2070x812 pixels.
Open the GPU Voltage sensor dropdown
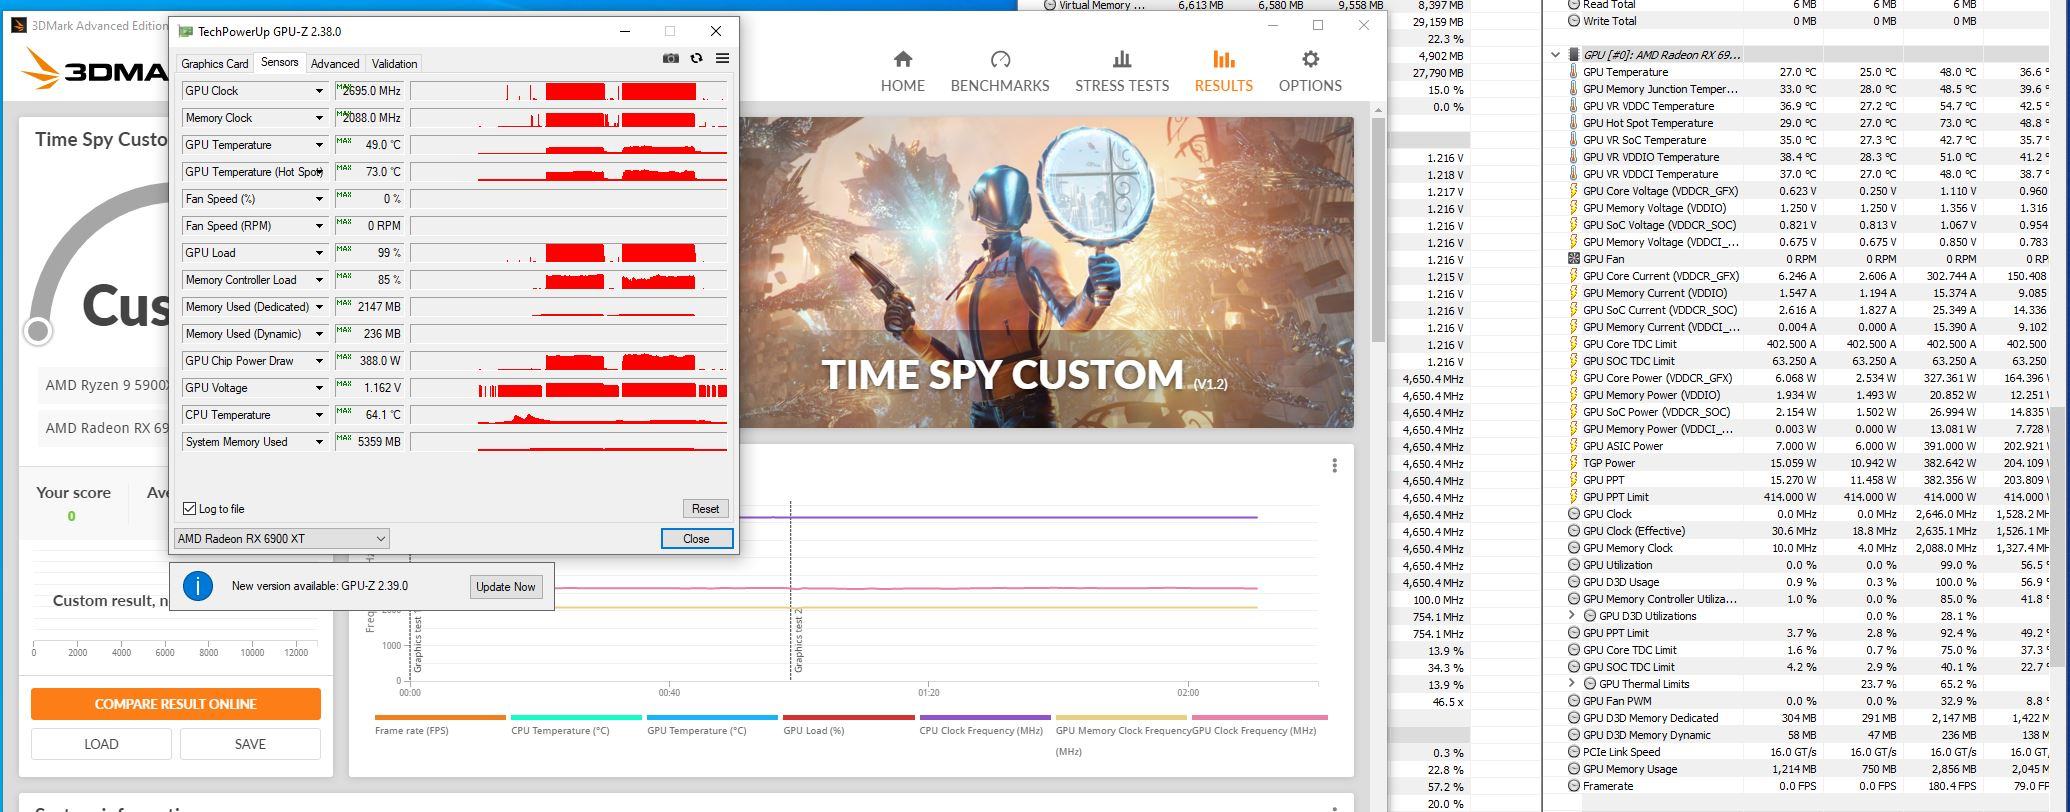tap(319, 388)
